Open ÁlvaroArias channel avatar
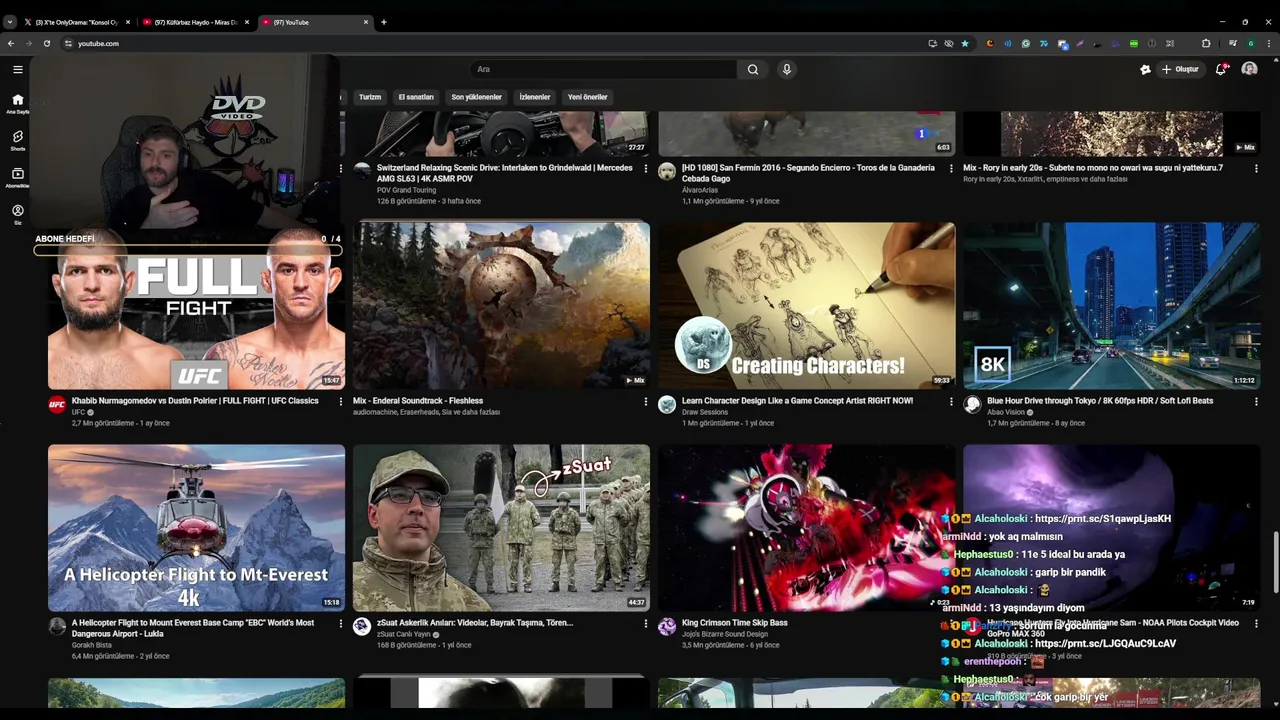This screenshot has width=1280, height=720. [x=667, y=171]
